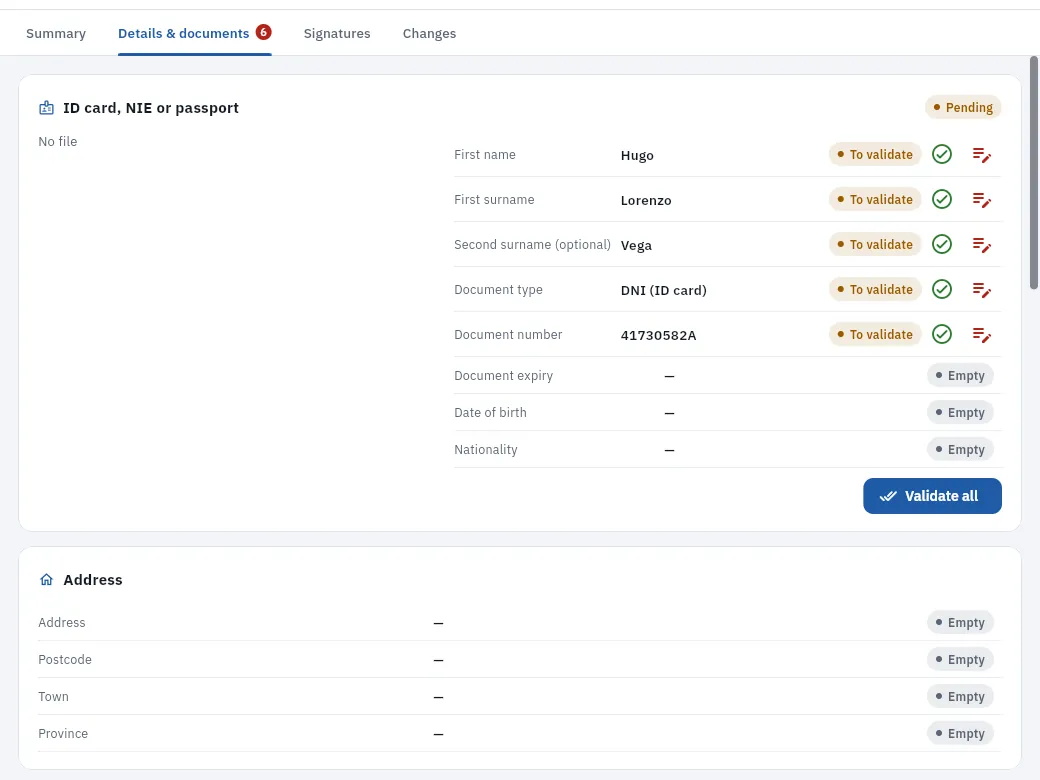
Task: Click the Second surname To validate badge
Action: (x=875, y=245)
